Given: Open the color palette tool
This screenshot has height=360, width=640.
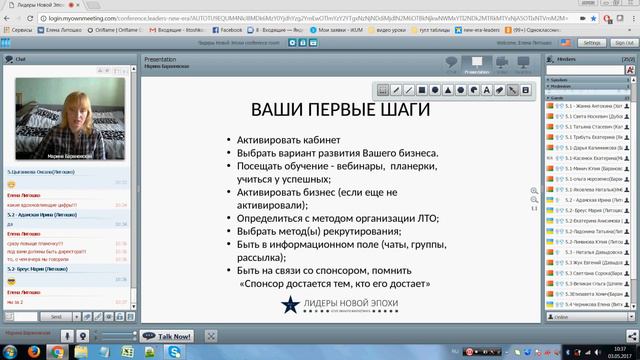Looking at the screenshot, I should pyautogui.click(x=474, y=90).
